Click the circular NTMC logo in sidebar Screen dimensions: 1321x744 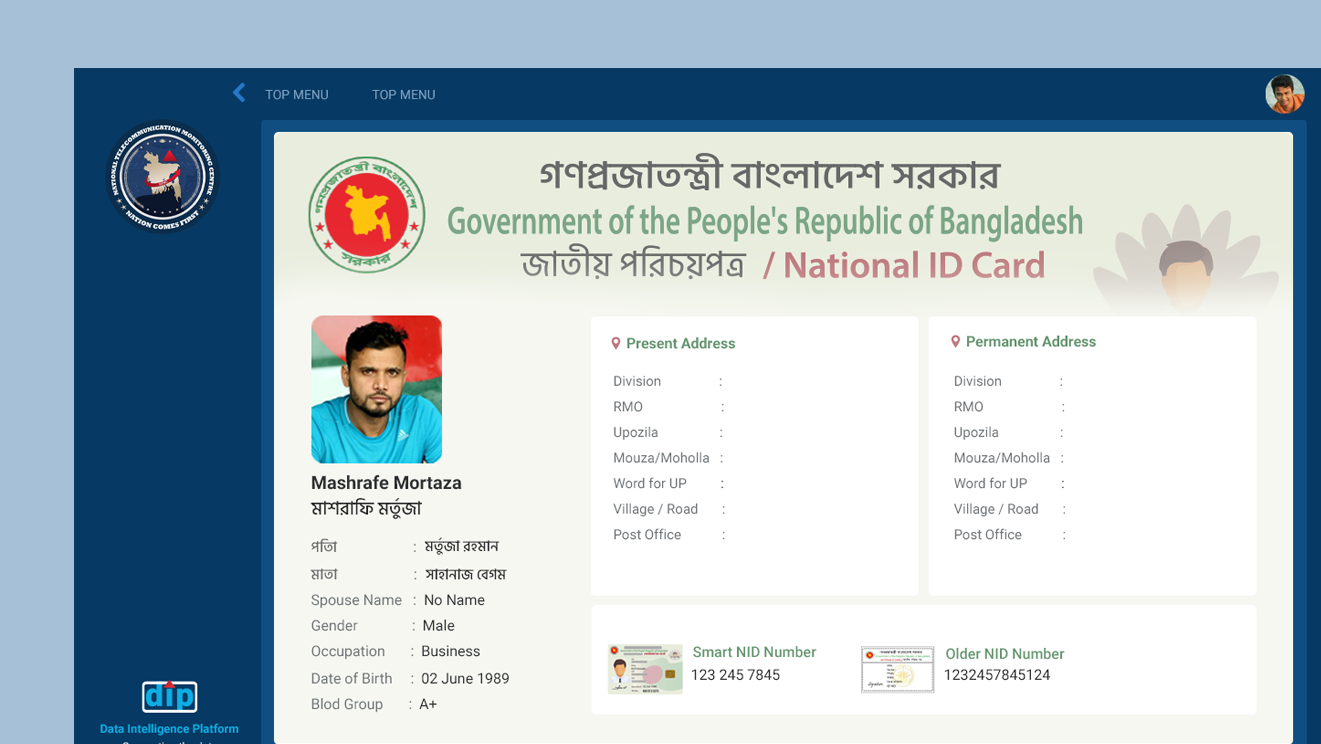point(162,178)
